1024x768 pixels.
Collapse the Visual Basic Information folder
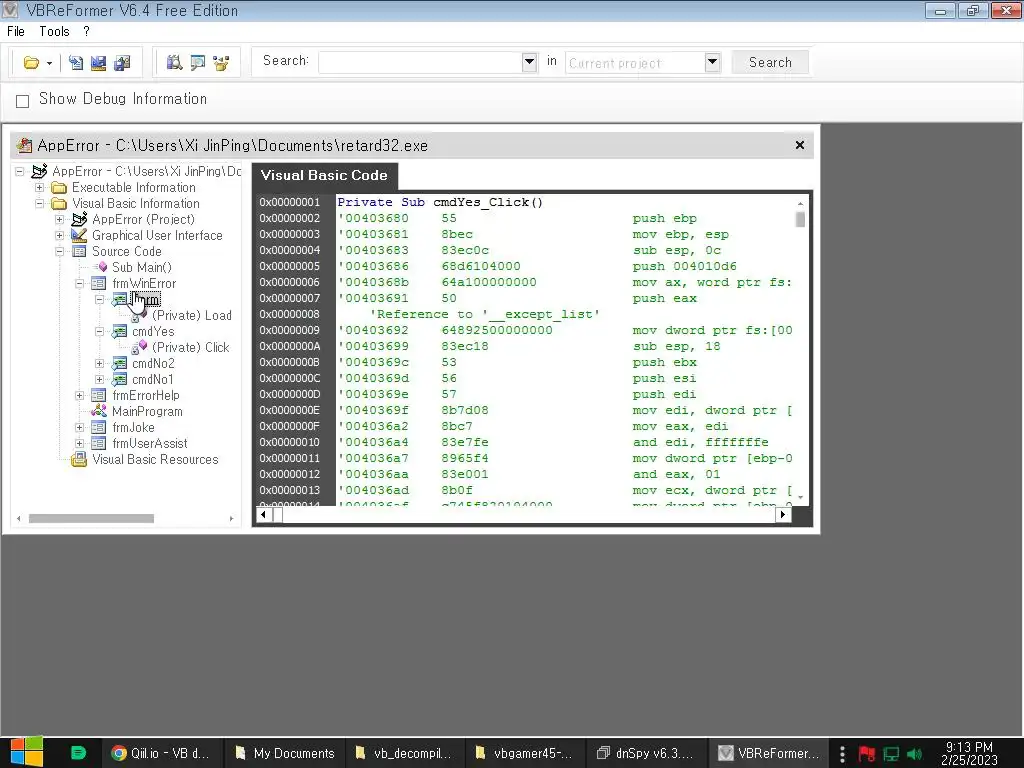(x=40, y=204)
